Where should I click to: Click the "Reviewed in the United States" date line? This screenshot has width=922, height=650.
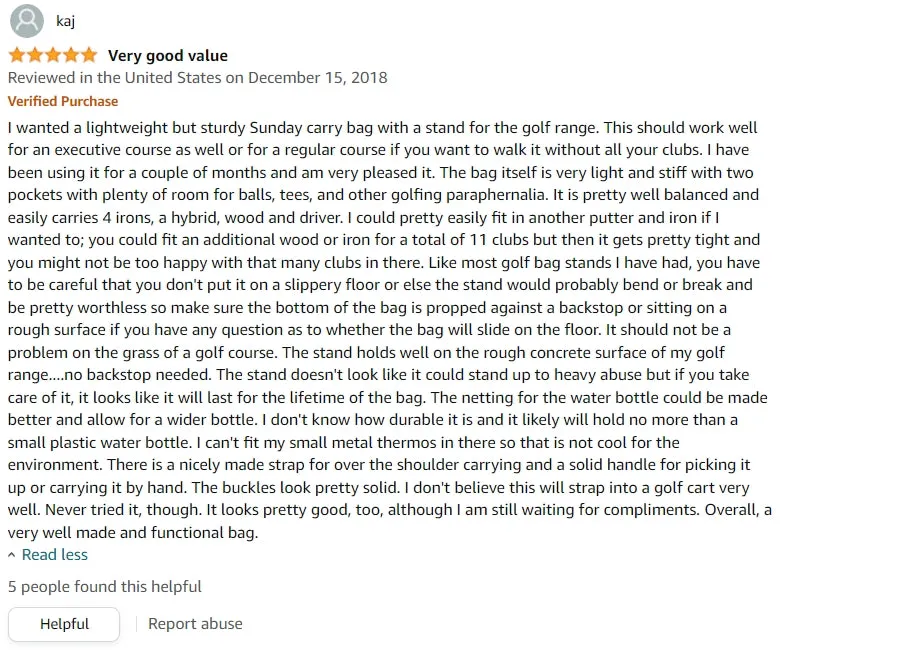point(198,78)
